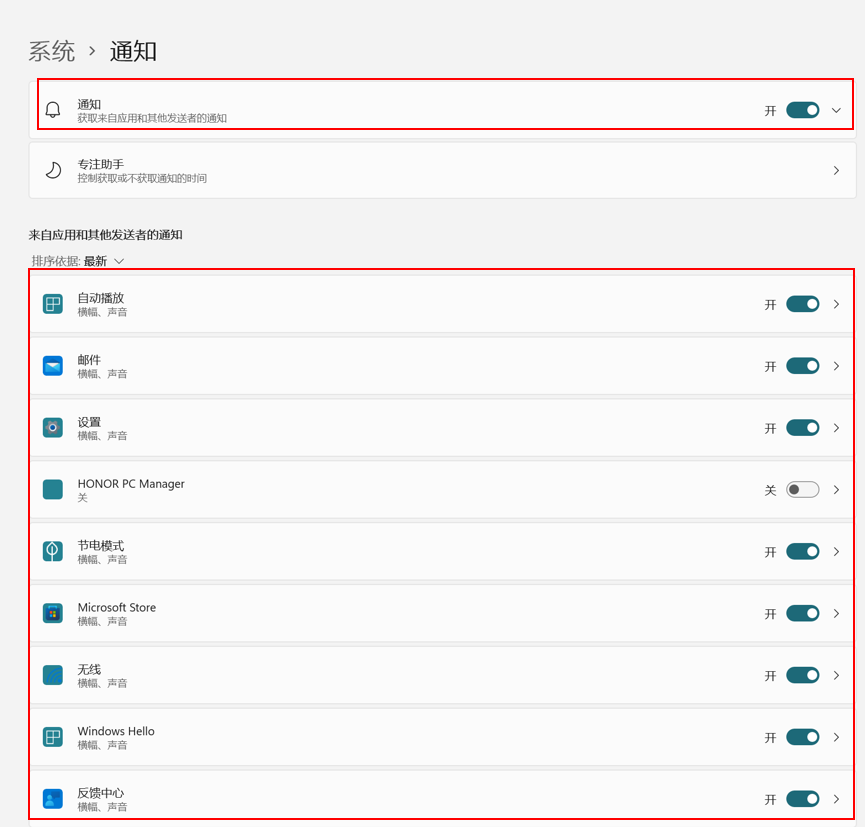Open Microsoft Store notification details
Image resolution: width=865 pixels, height=827 pixels.
click(x=836, y=613)
